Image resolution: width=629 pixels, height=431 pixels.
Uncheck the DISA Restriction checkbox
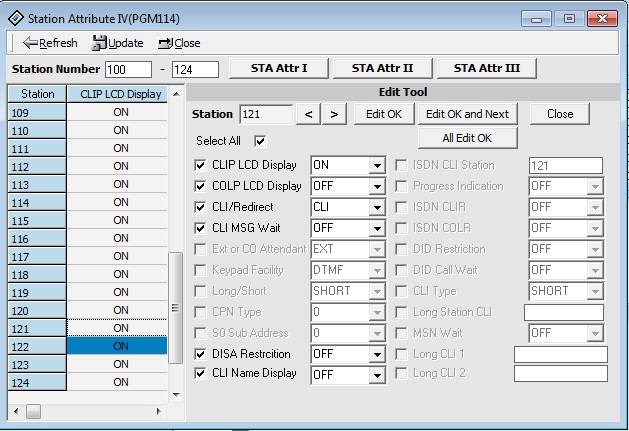201,353
